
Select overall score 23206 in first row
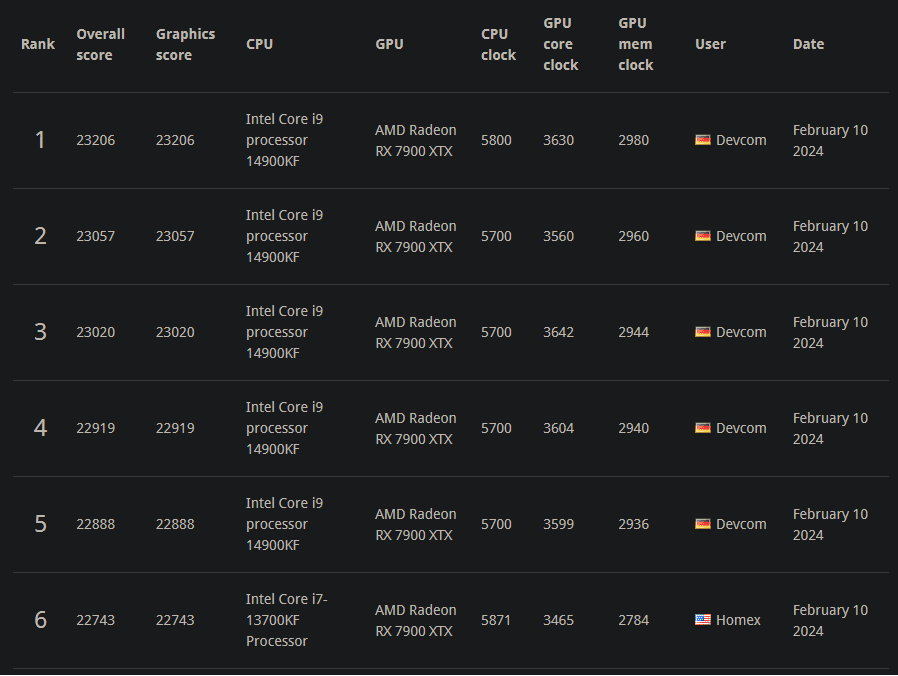click(95, 140)
